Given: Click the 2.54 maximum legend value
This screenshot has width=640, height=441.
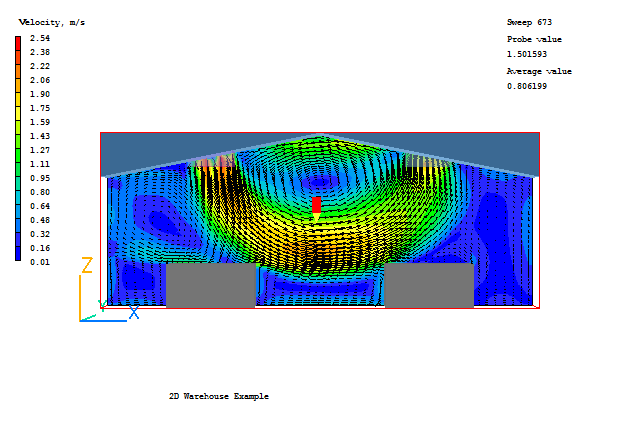Looking at the screenshot, I should [x=40, y=38].
